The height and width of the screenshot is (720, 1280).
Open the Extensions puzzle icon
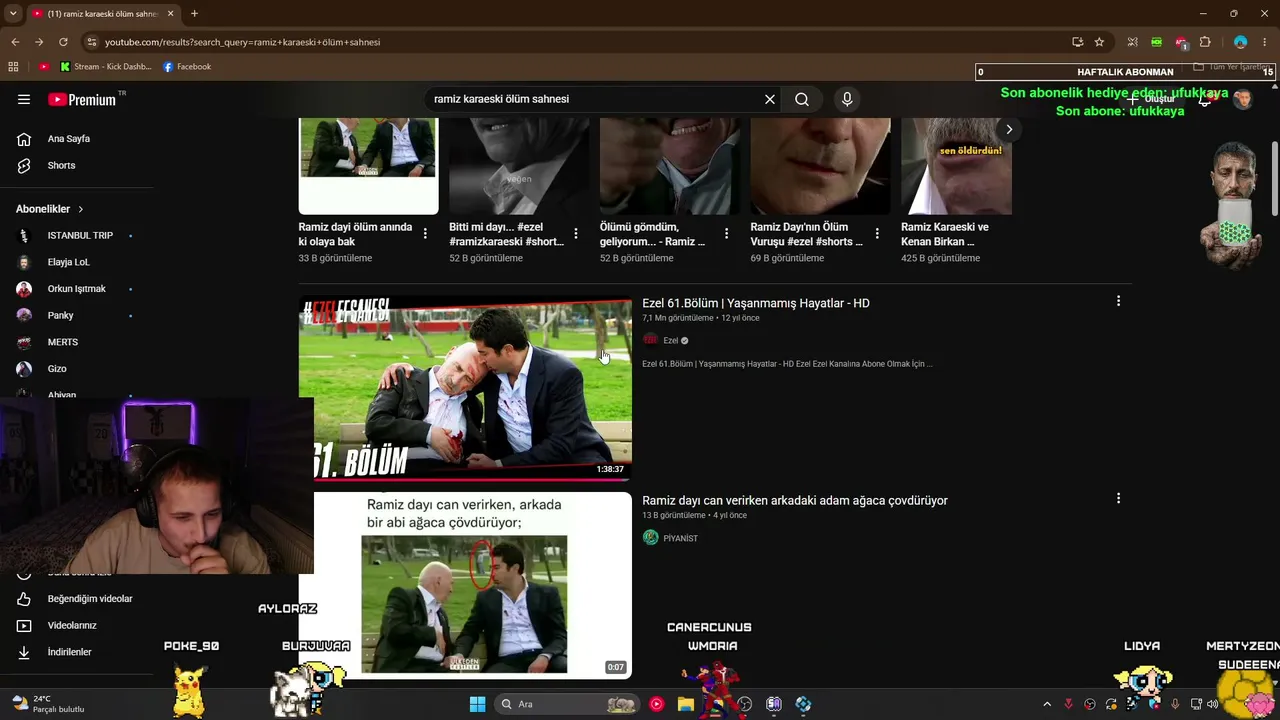click(x=1205, y=42)
